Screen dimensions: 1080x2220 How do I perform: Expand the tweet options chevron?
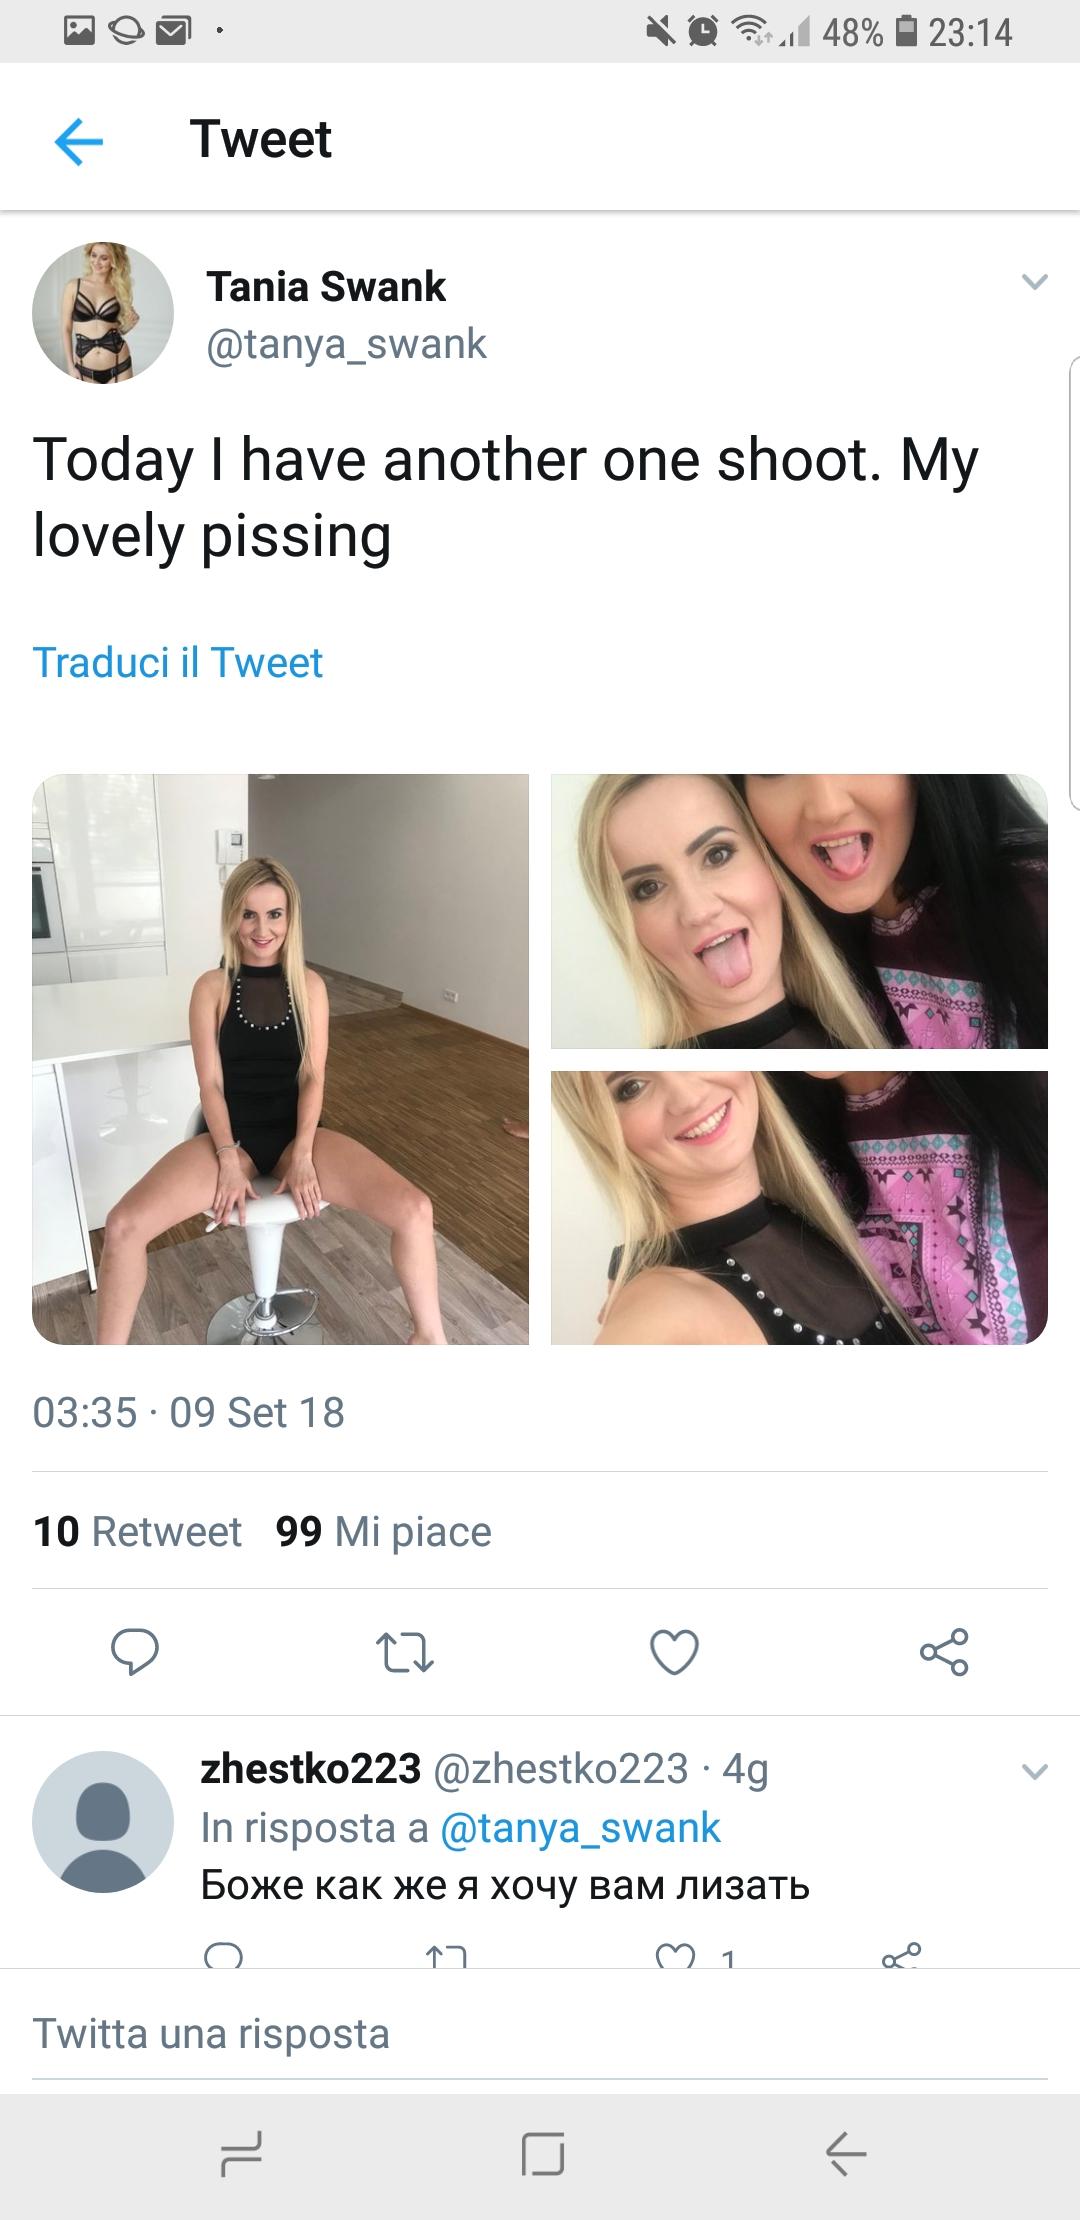1034,283
